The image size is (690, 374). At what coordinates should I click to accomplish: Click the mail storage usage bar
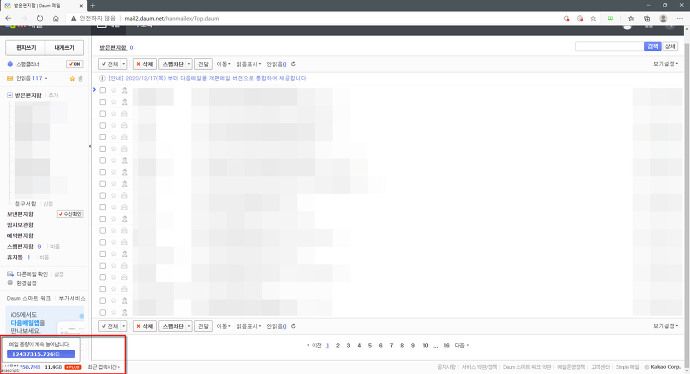(x=41, y=354)
